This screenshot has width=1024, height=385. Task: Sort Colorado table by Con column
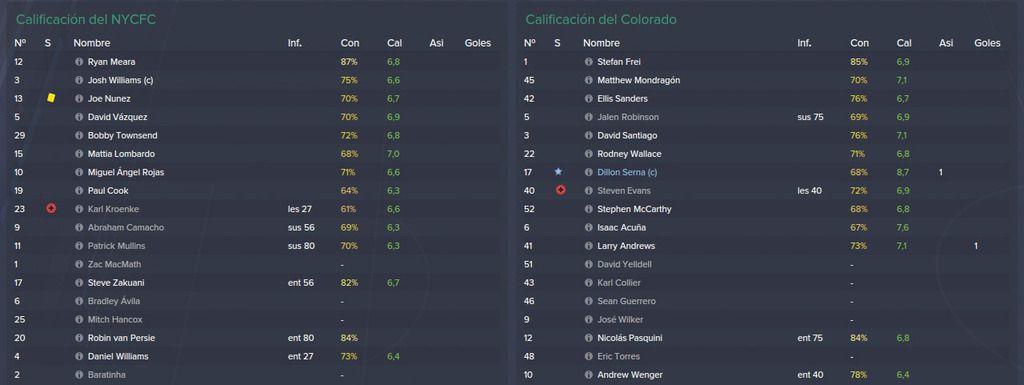[859, 43]
